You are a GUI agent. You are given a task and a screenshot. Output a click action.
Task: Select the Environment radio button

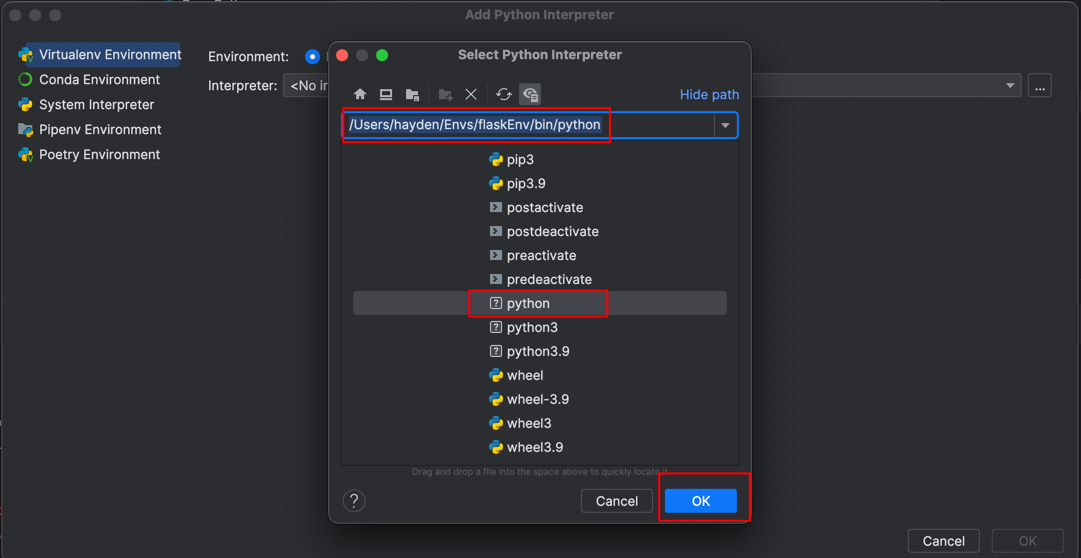point(313,57)
